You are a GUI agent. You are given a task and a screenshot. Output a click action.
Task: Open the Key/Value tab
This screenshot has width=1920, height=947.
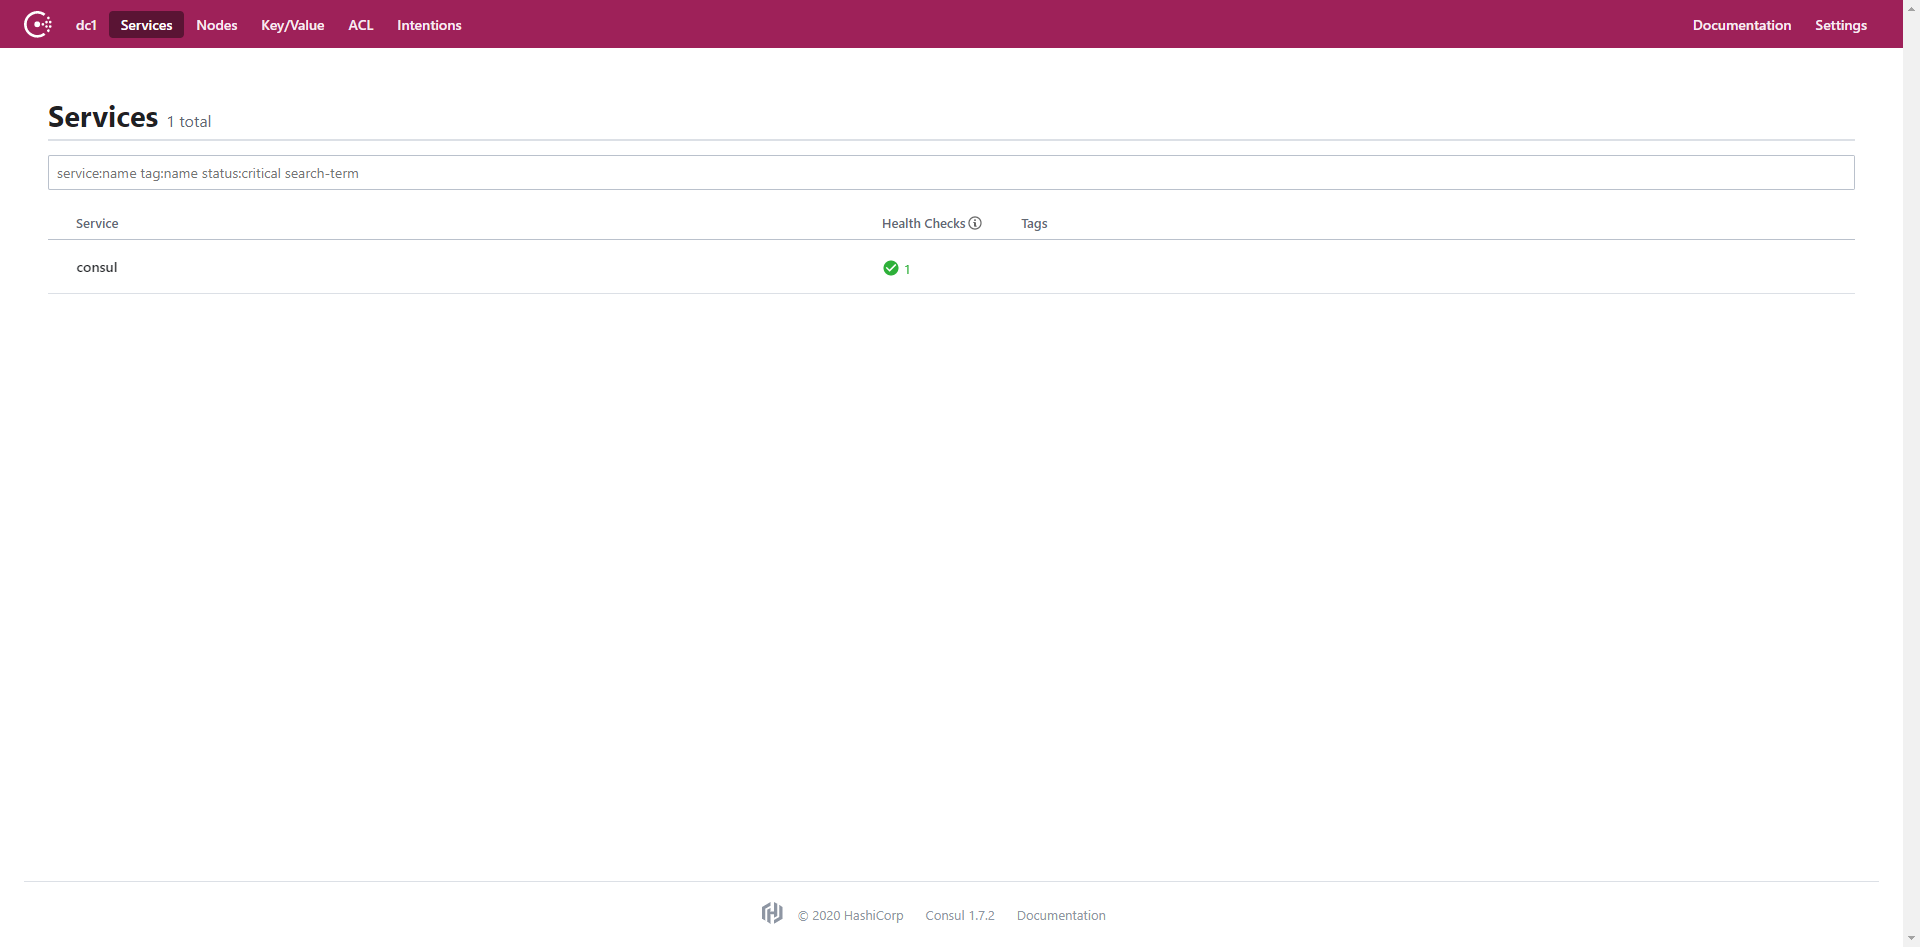(x=293, y=25)
